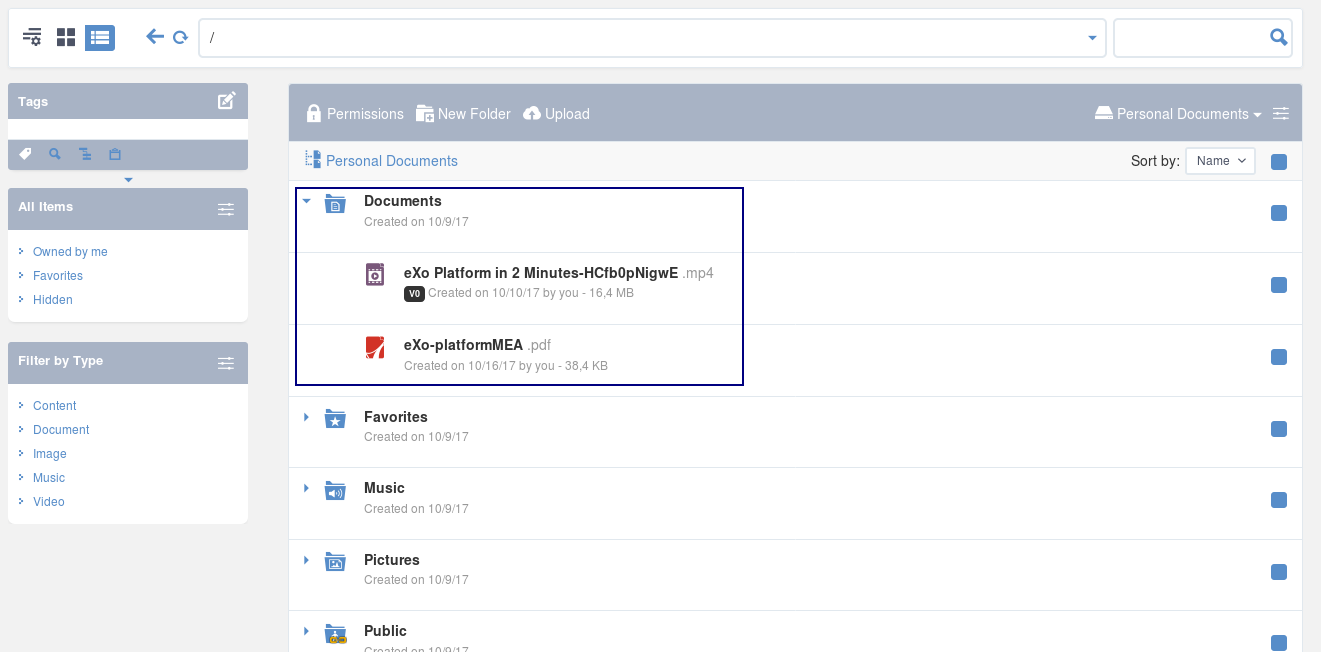
Task: Select the Owned by me filter
Action: (x=70, y=252)
